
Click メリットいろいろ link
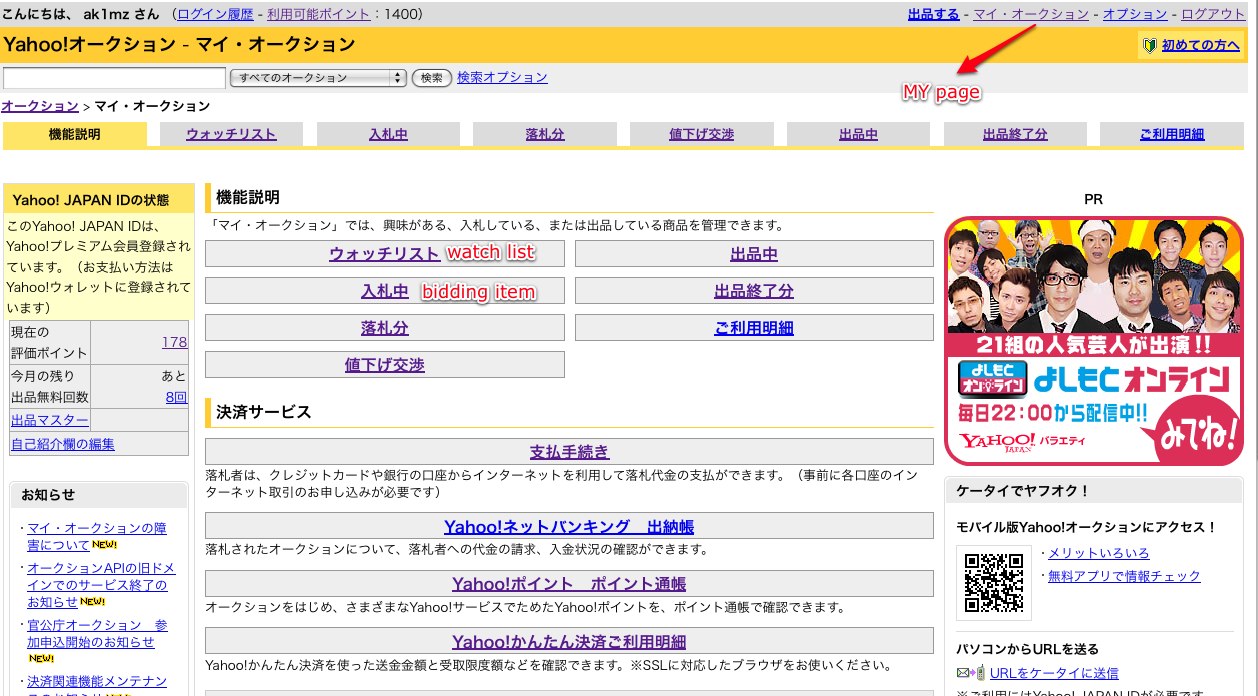pos(1099,553)
